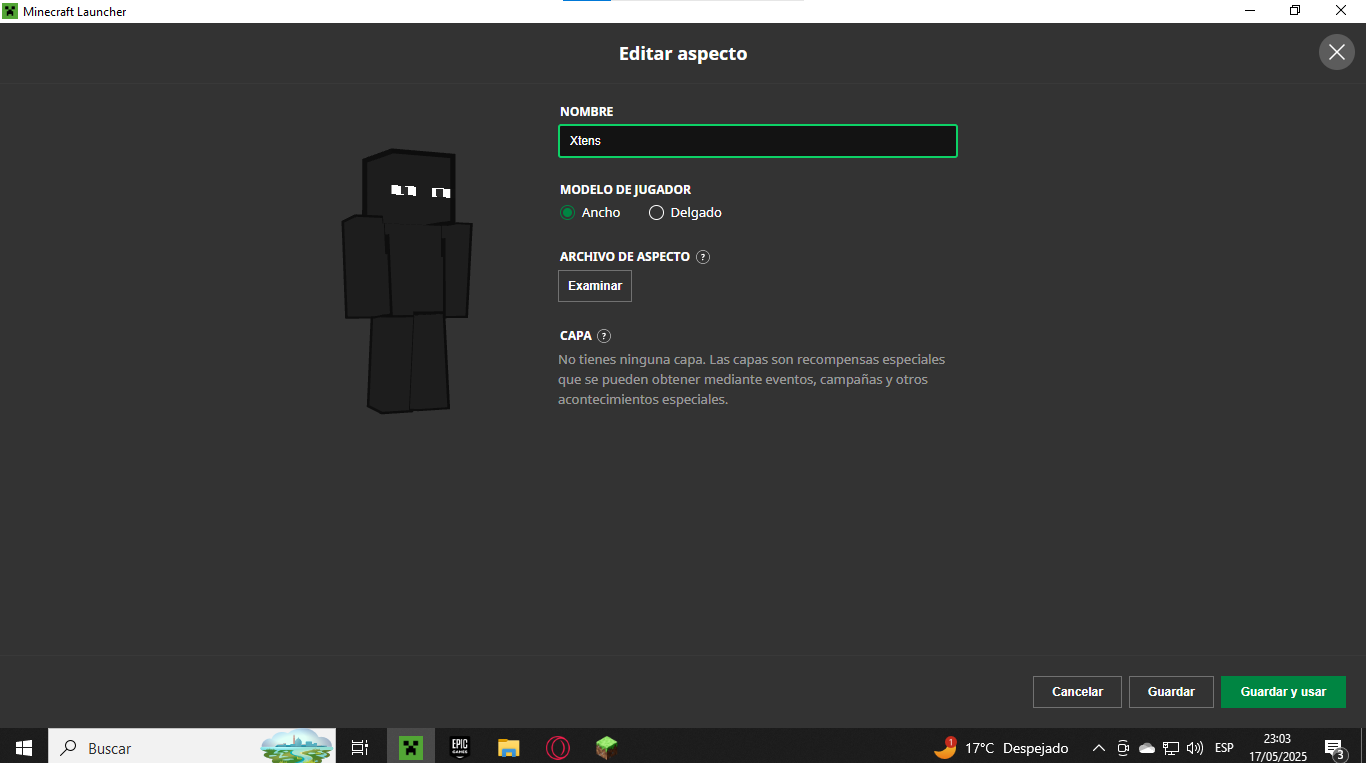Image resolution: width=1366 pixels, height=763 pixels.
Task: Launch Opera browser from the taskbar
Action: pyautogui.click(x=558, y=747)
